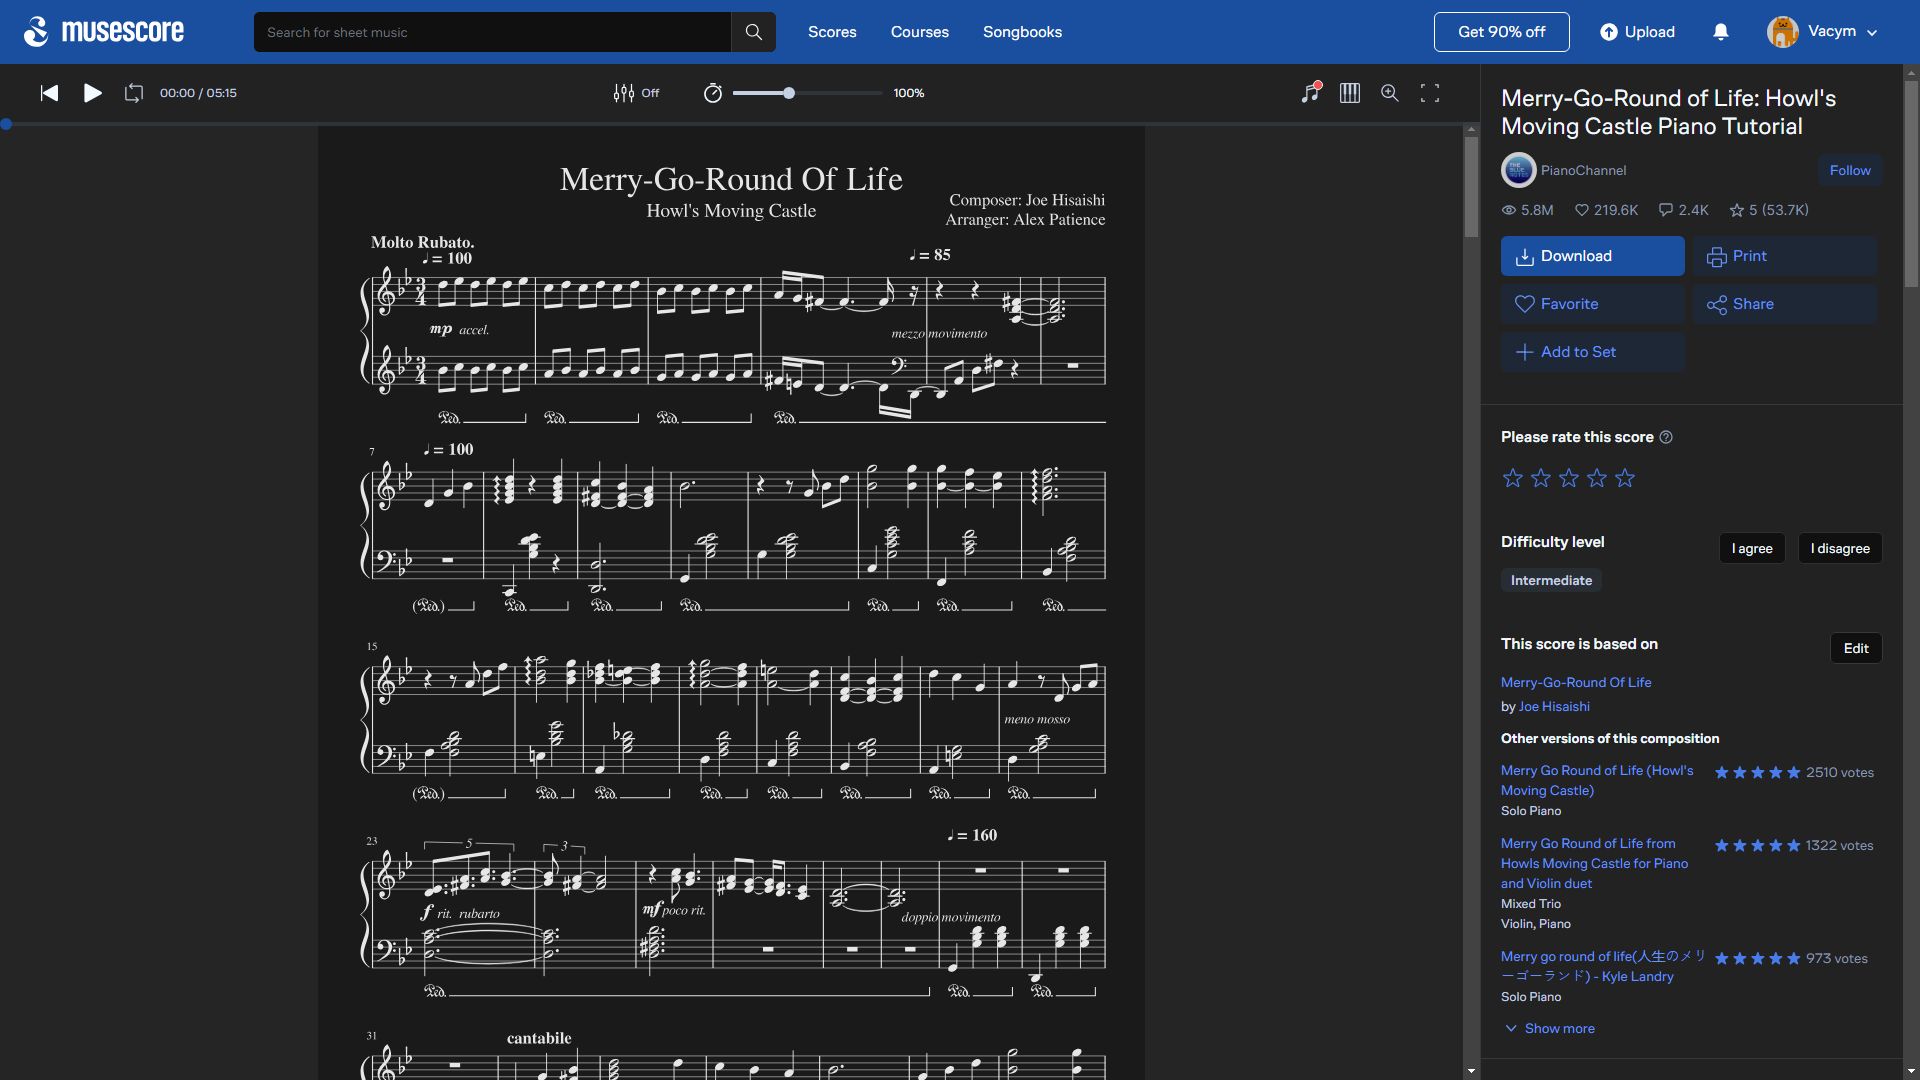1920x1080 pixels.
Task: Open the Scores menu
Action: pyautogui.click(x=832, y=32)
